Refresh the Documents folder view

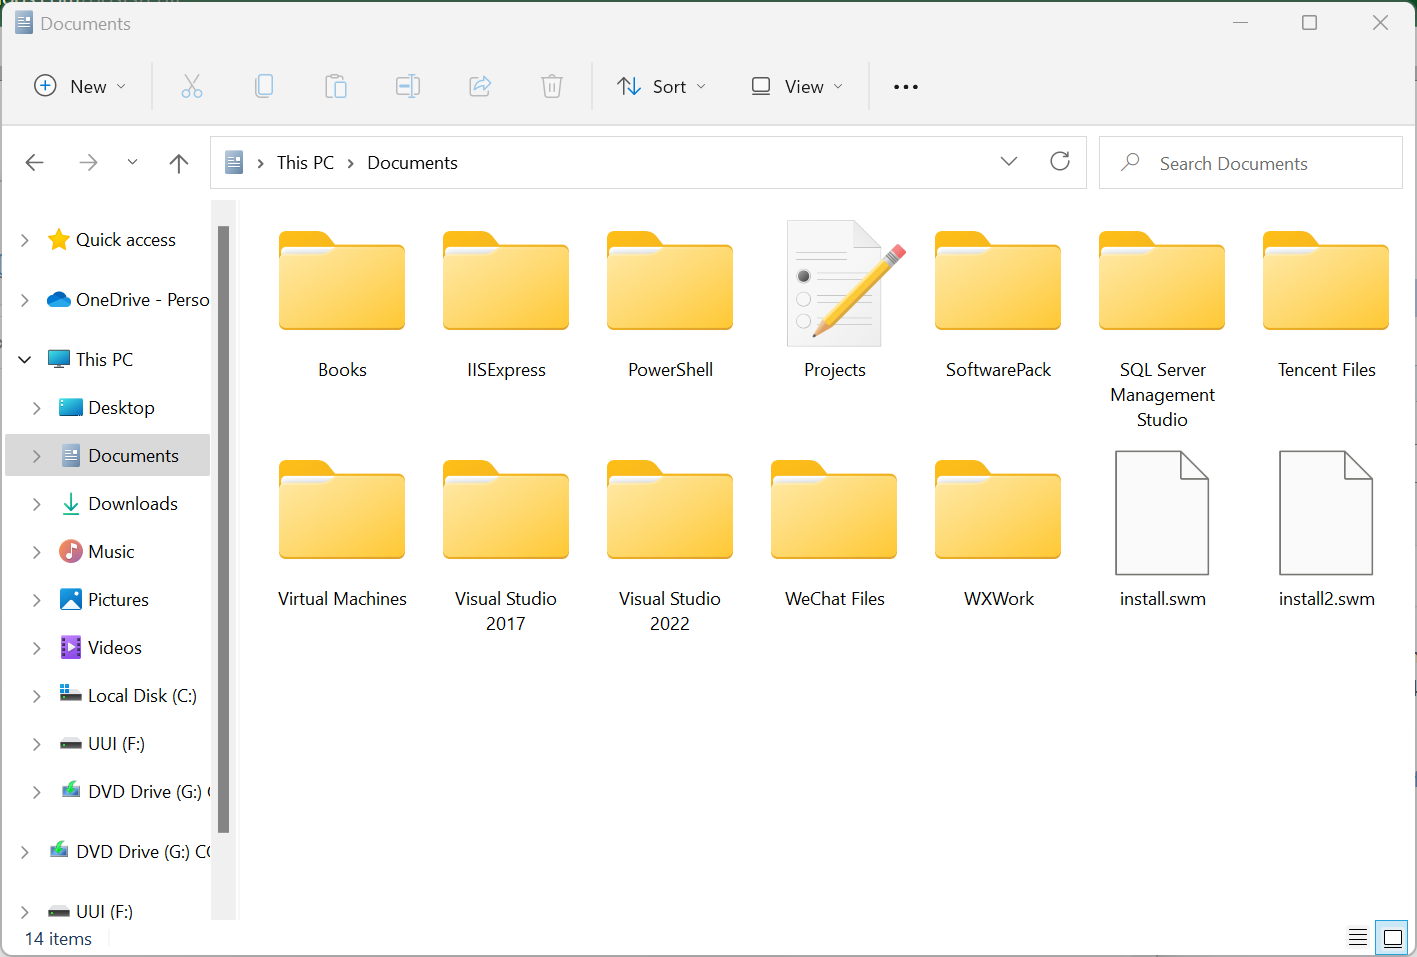pyautogui.click(x=1060, y=162)
